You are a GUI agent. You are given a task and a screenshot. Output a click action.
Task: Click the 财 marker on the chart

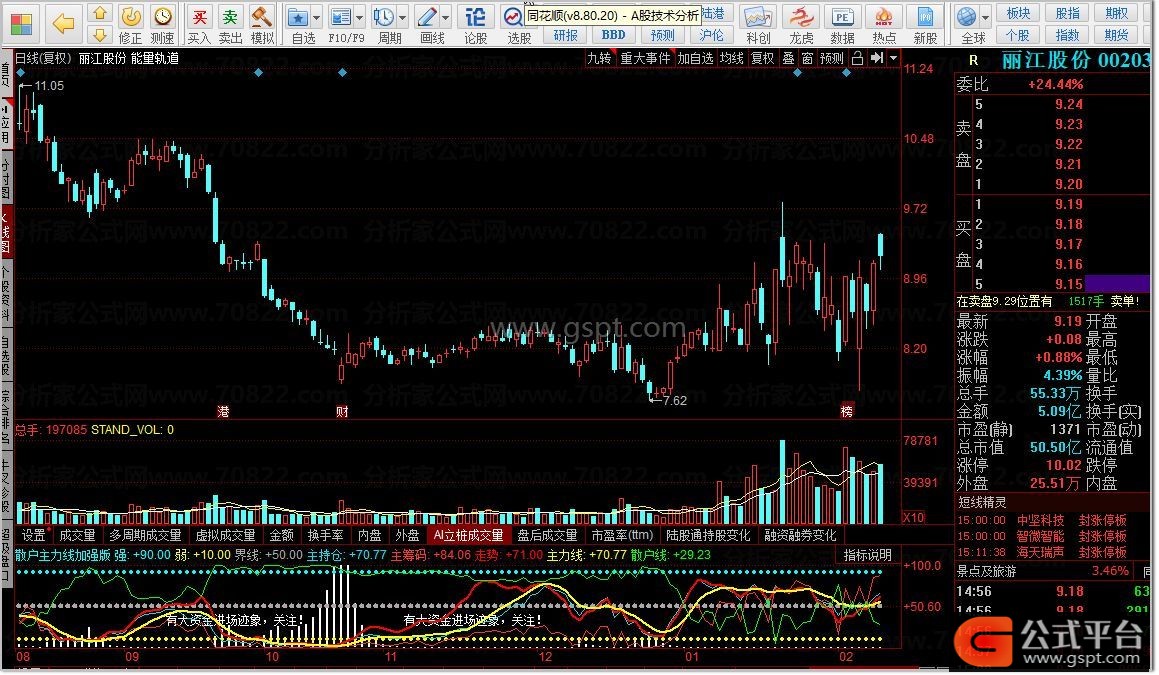click(x=341, y=411)
